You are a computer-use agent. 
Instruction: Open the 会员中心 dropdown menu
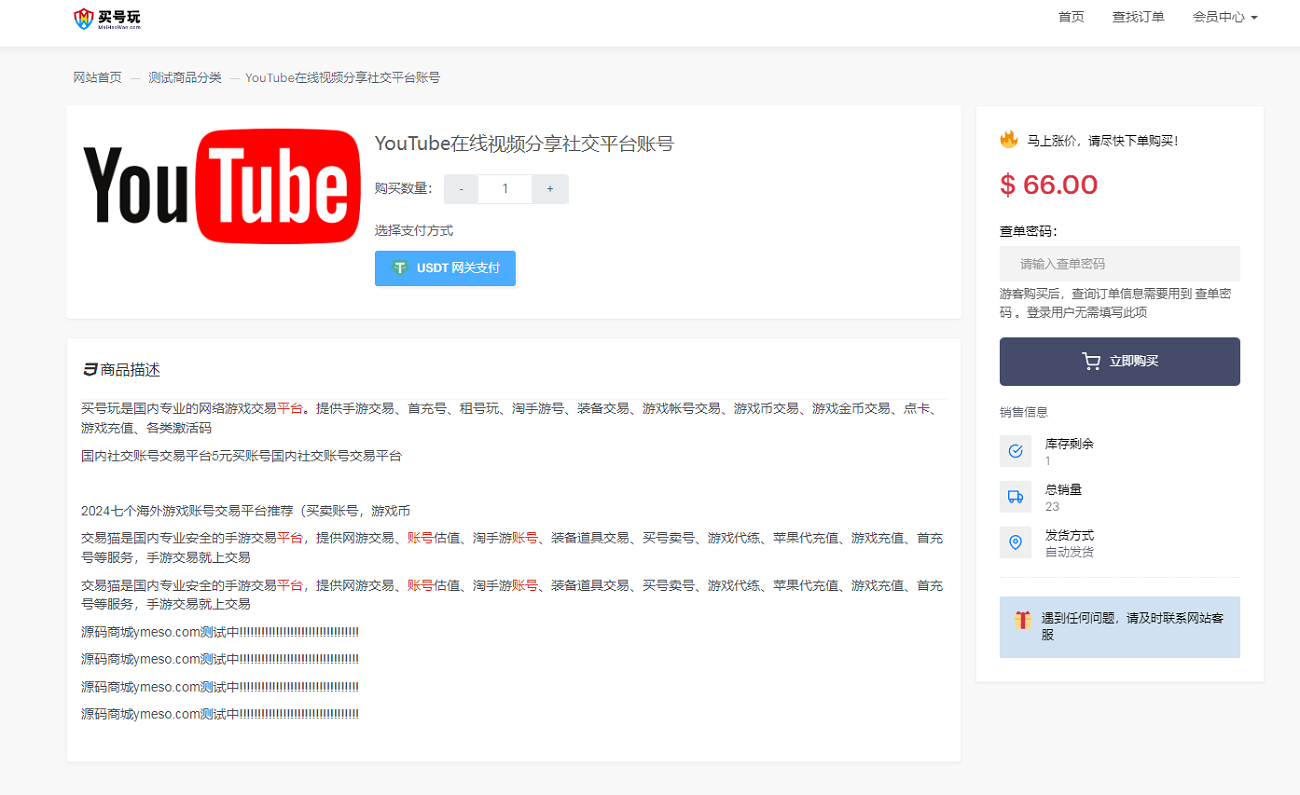pos(1225,17)
